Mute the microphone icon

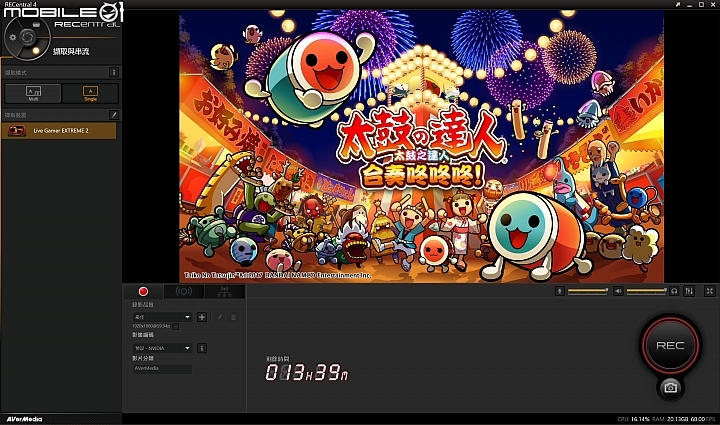tap(560, 291)
